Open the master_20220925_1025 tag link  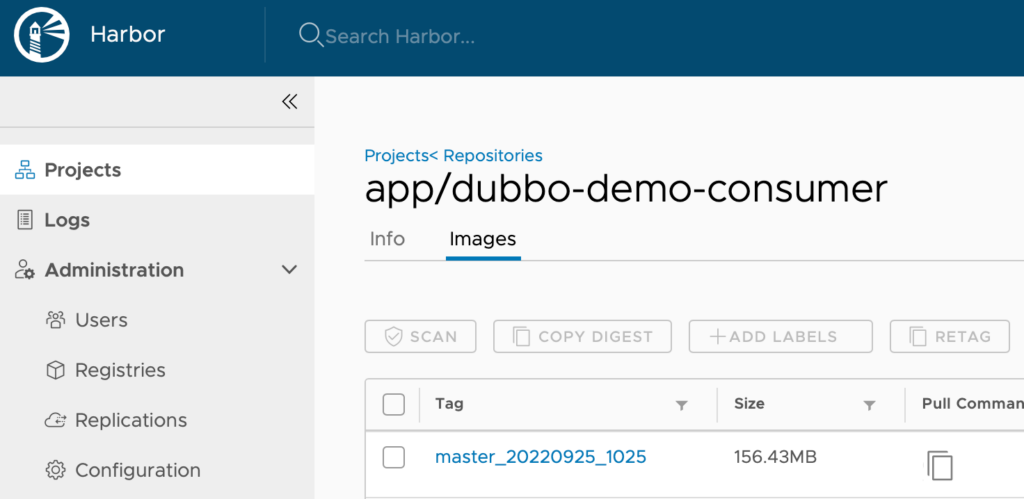(541, 457)
